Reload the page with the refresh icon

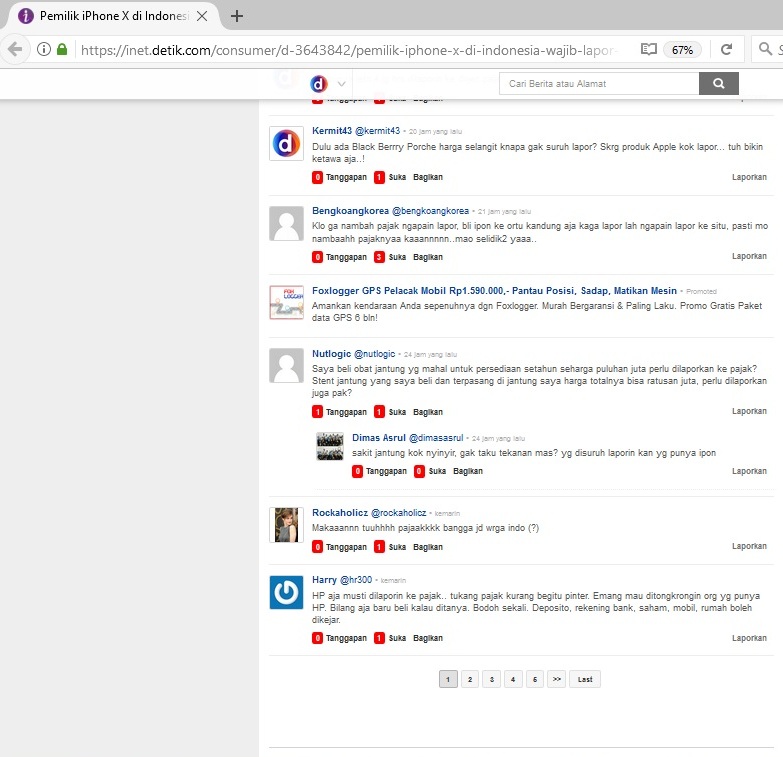tap(727, 49)
